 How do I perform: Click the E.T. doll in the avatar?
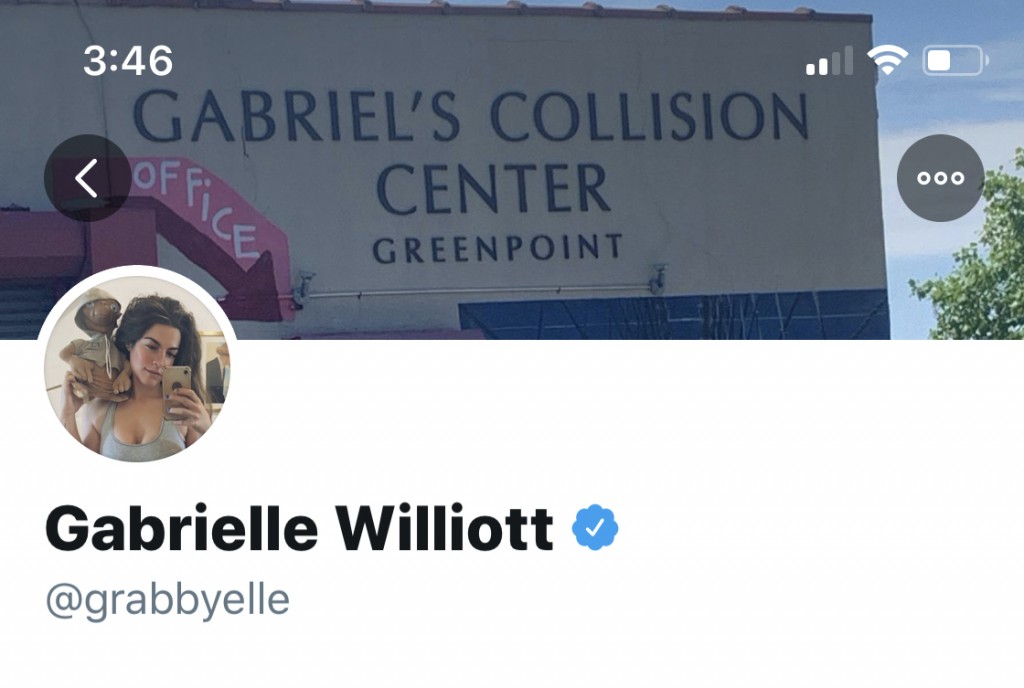coord(98,346)
